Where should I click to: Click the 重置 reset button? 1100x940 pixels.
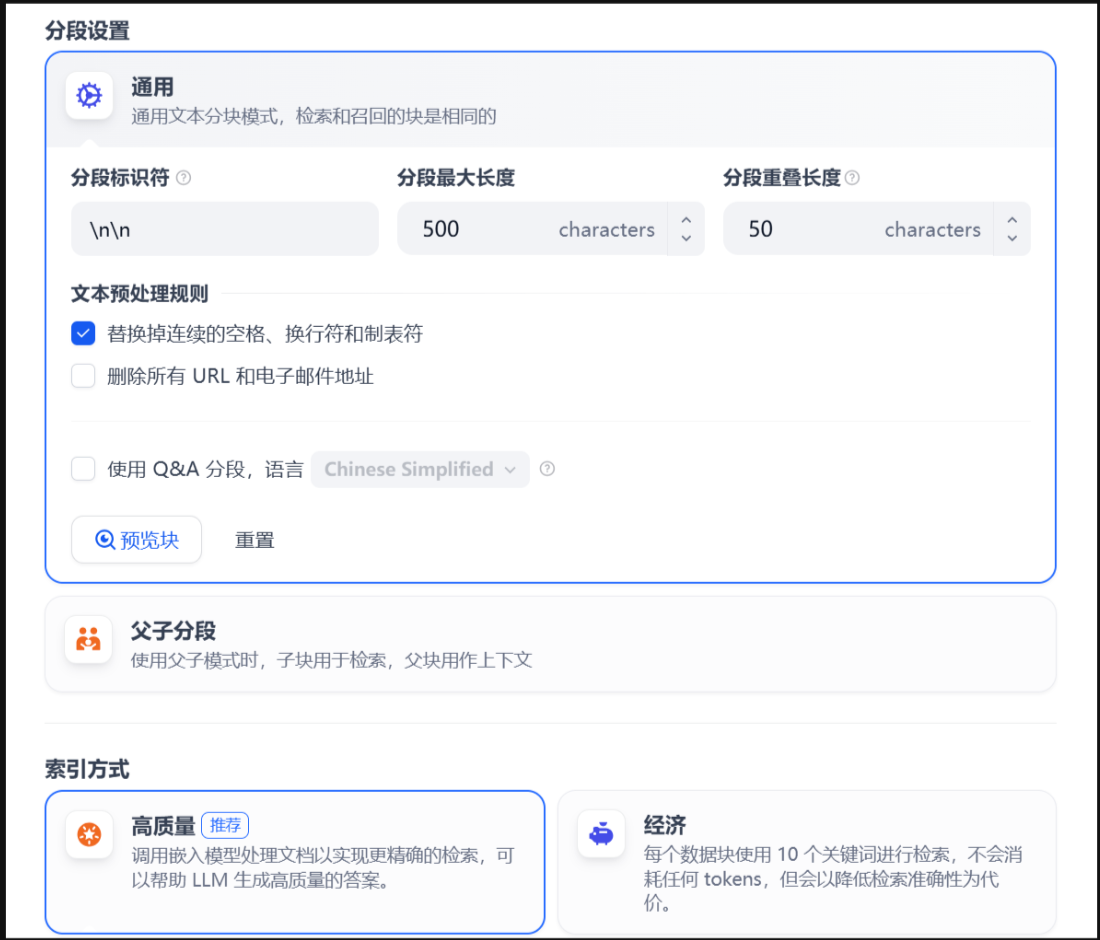pyautogui.click(x=255, y=540)
